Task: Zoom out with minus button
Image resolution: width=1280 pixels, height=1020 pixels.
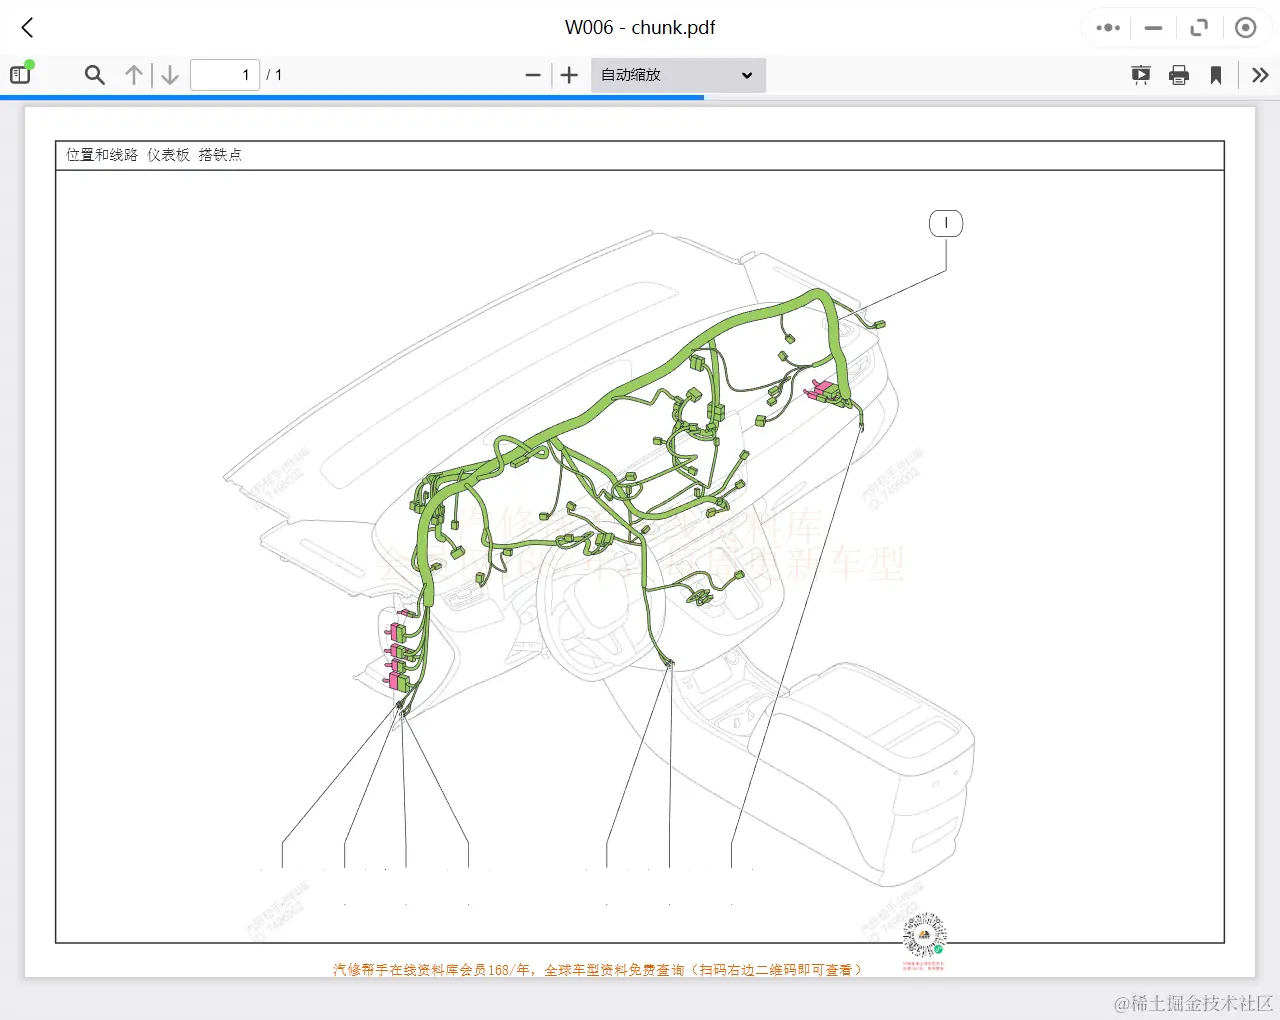Action: pyautogui.click(x=533, y=75)
